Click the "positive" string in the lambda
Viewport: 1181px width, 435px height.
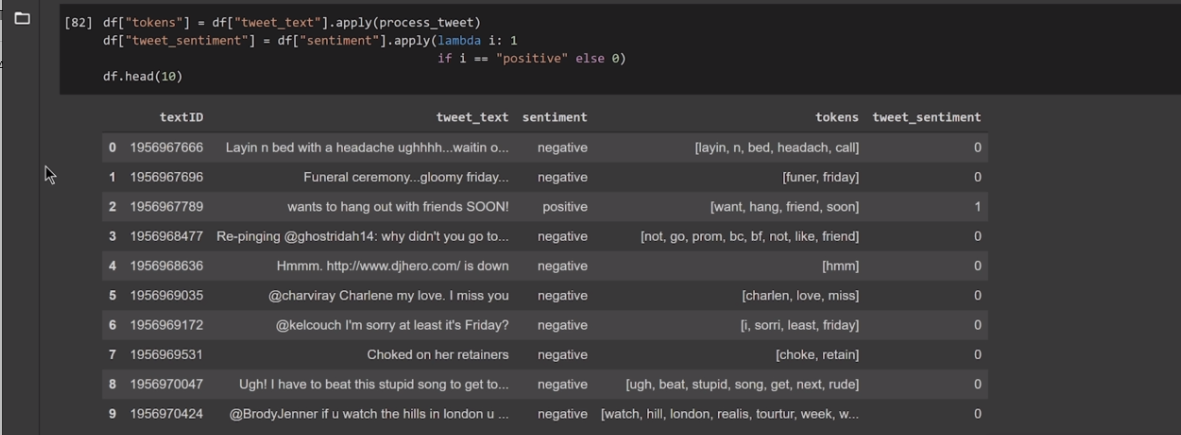pyautogui.click(x=533, y=58)
